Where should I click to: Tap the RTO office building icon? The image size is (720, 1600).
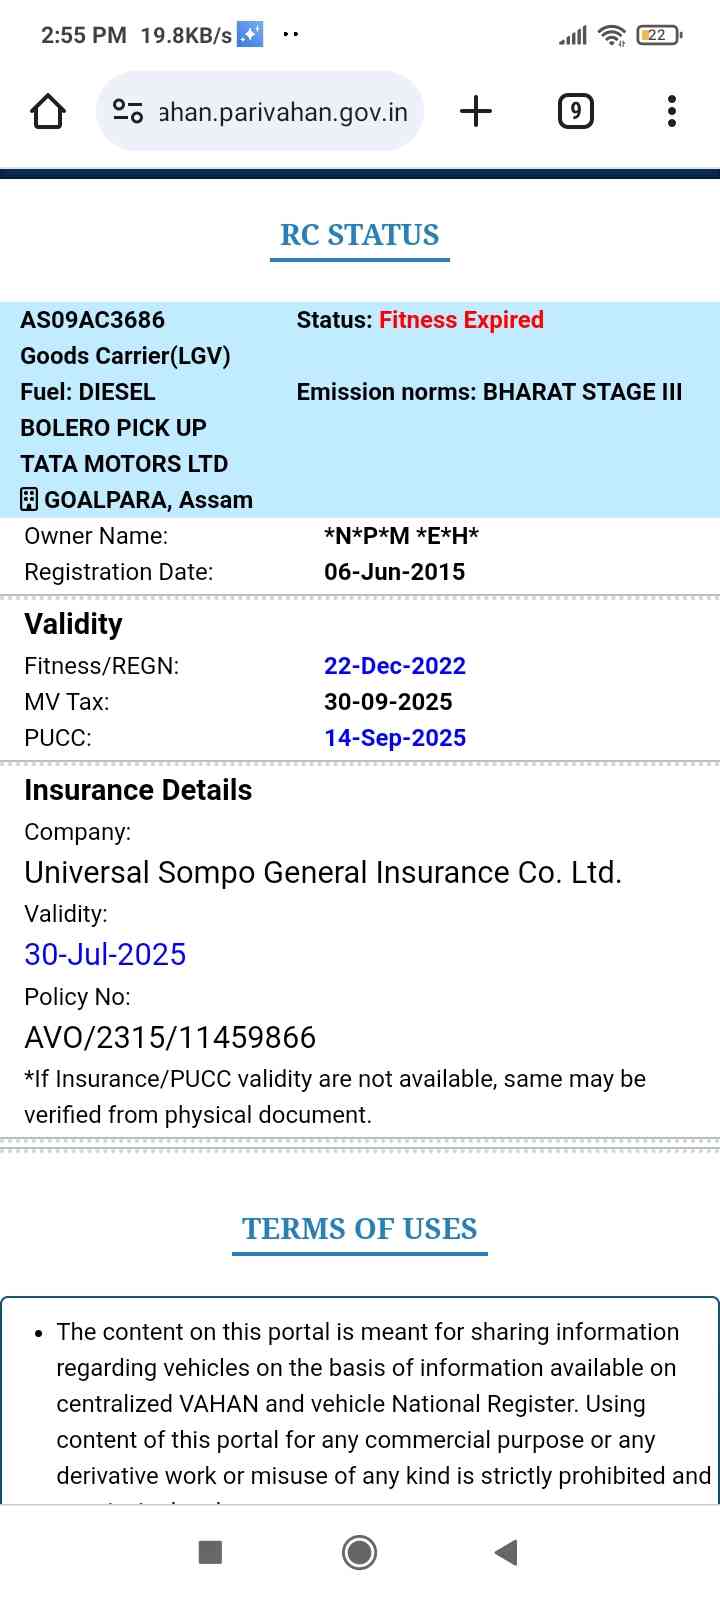(29, 499)
